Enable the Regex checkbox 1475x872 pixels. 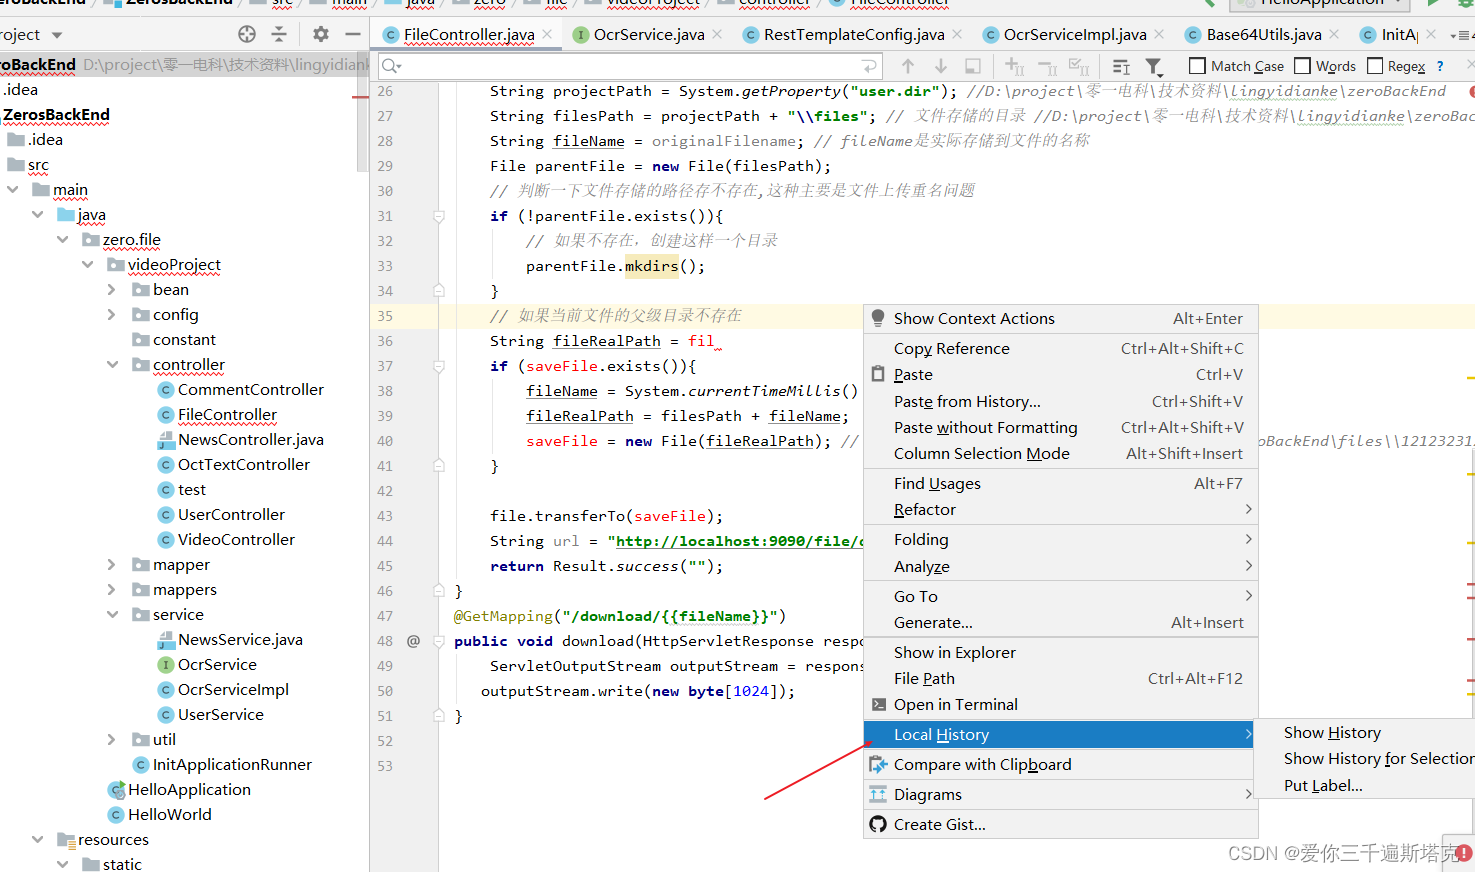(x=1375, y=66)
